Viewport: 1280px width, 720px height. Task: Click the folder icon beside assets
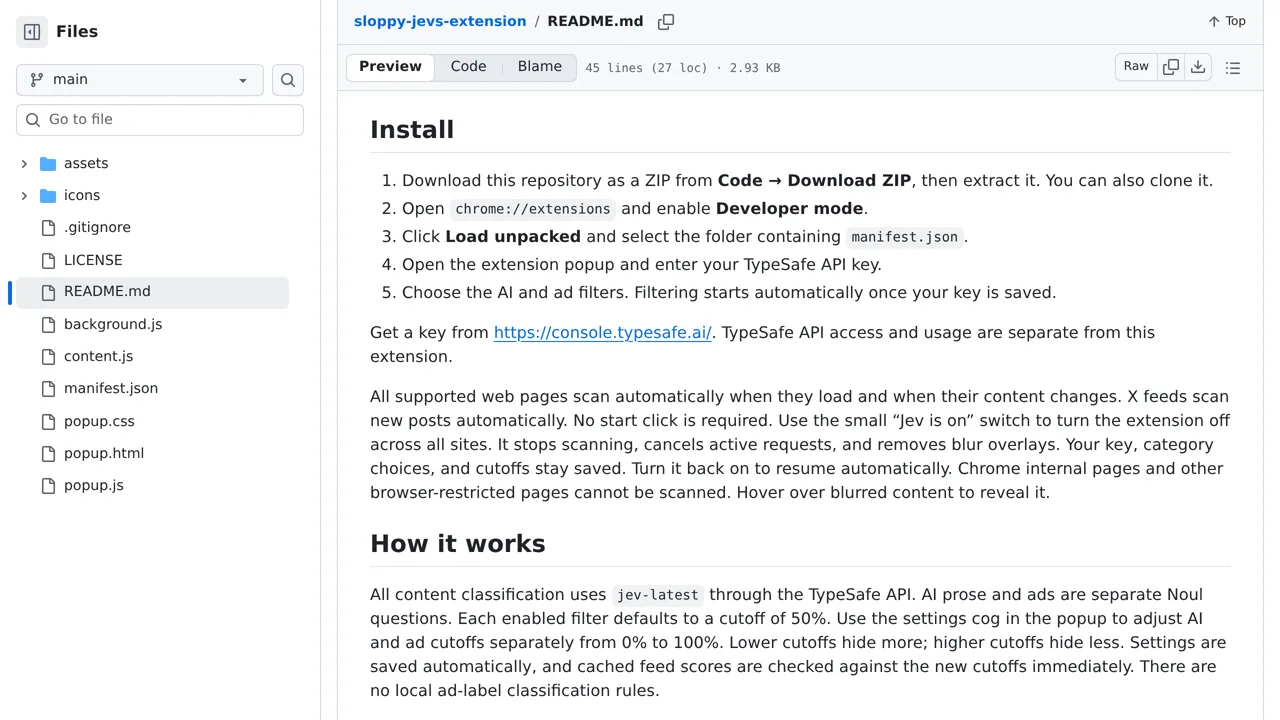coord(48,163)
